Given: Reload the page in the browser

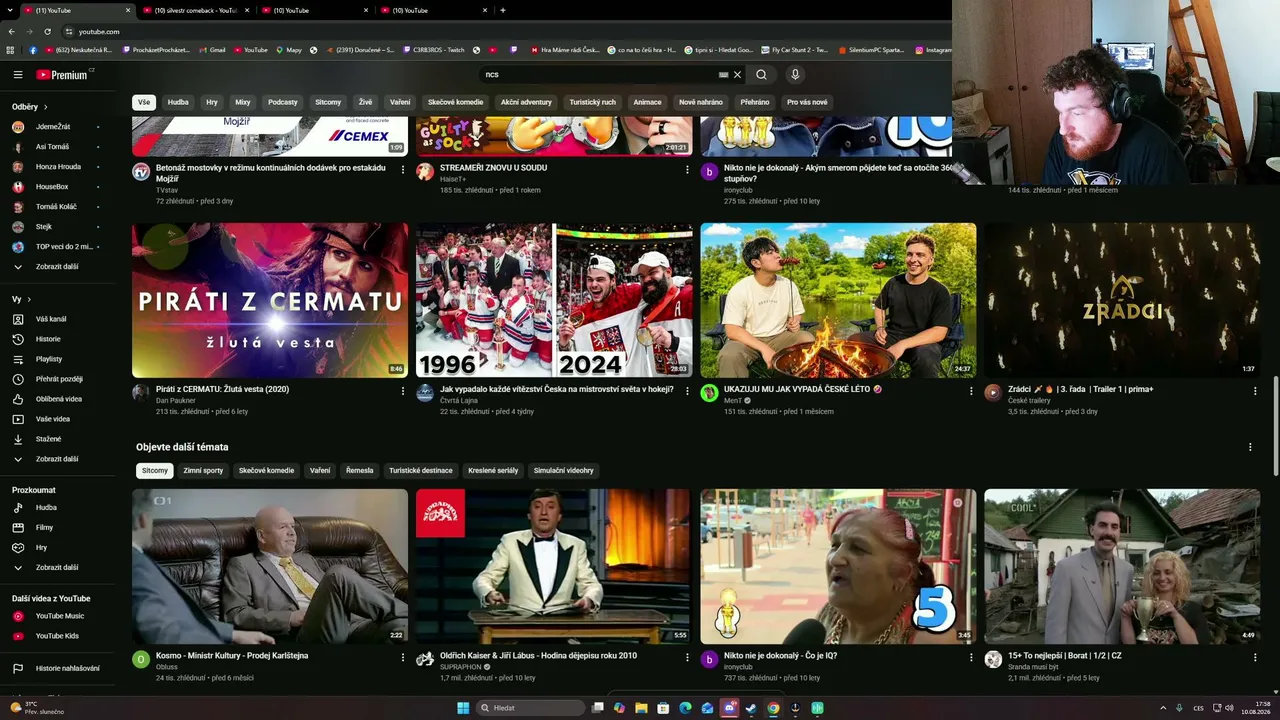Looking at the screenshot, I should (47, 32).
